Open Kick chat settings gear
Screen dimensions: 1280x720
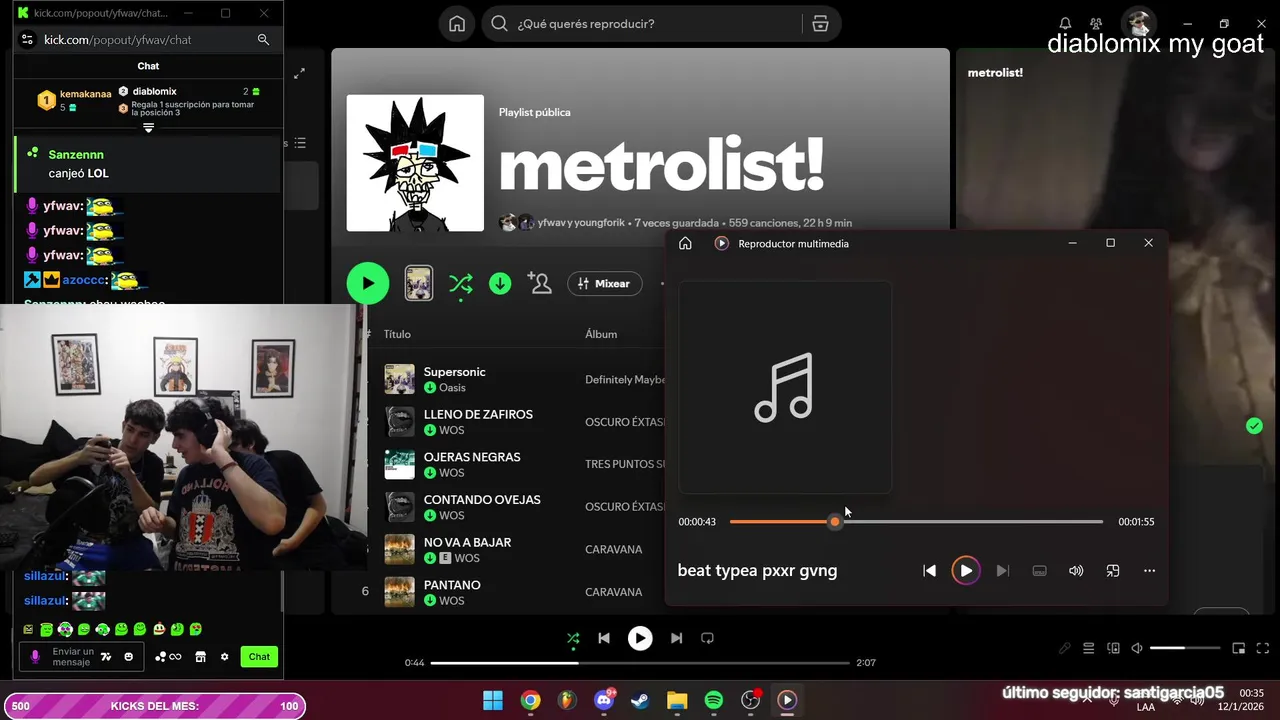coord(224,657)
